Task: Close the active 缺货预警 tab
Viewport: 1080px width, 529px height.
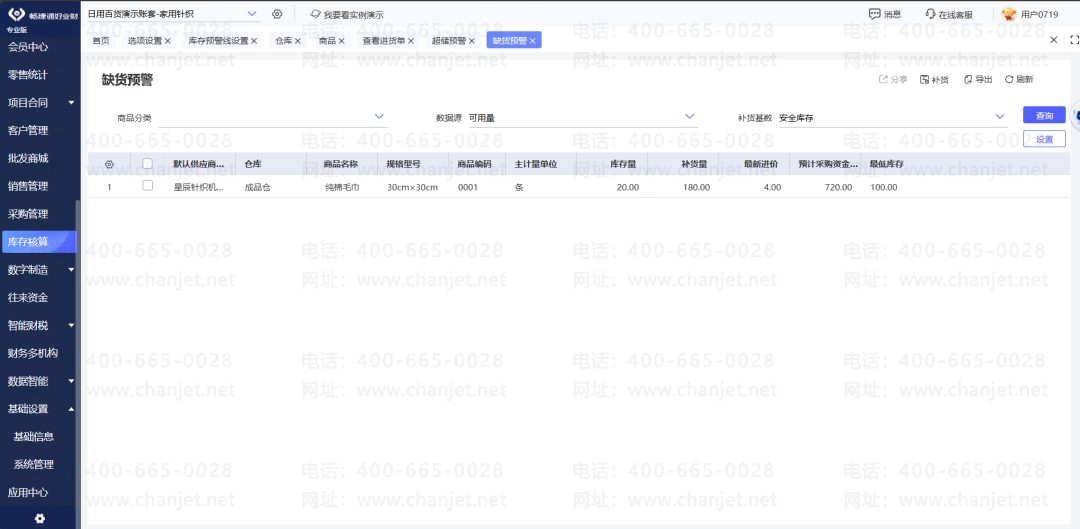Action: [x=532, y=41]
